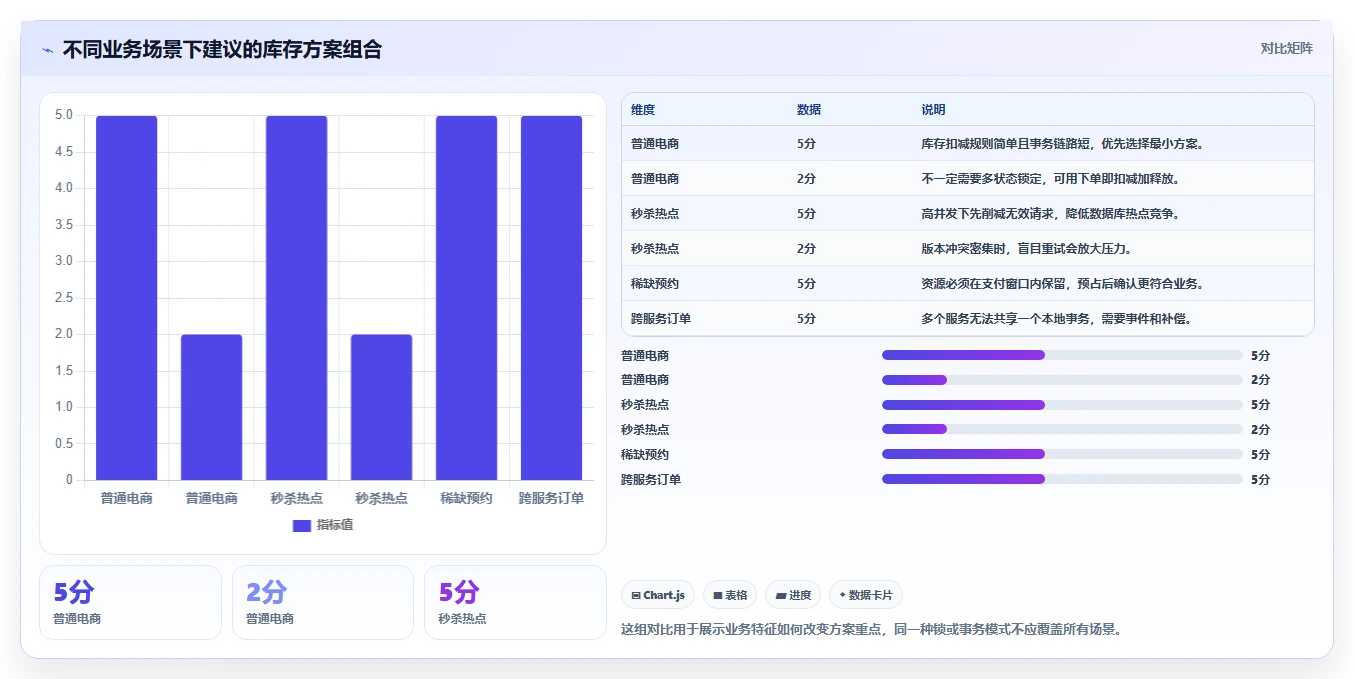Select the row '不一定需要多状态锁定，可用下单即扣减加释放。'
Screen dimensions: 1354x679
pyautogui.click(x=968, y=178)
